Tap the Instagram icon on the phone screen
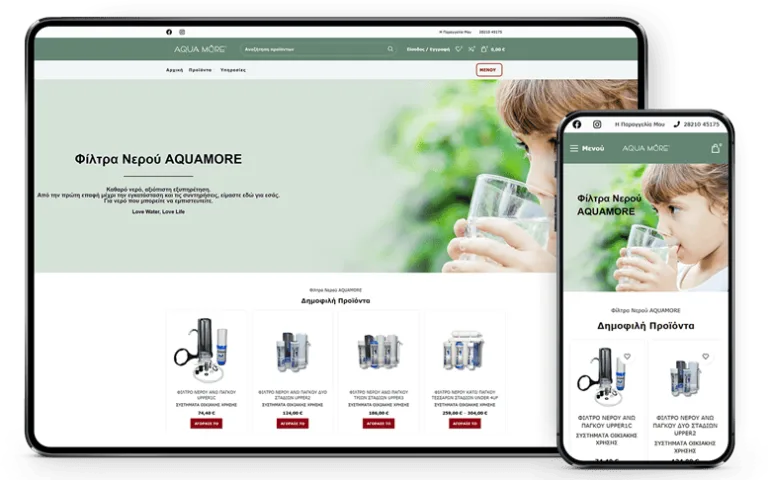This screenshot has height=480, width=768. (597, 124)
